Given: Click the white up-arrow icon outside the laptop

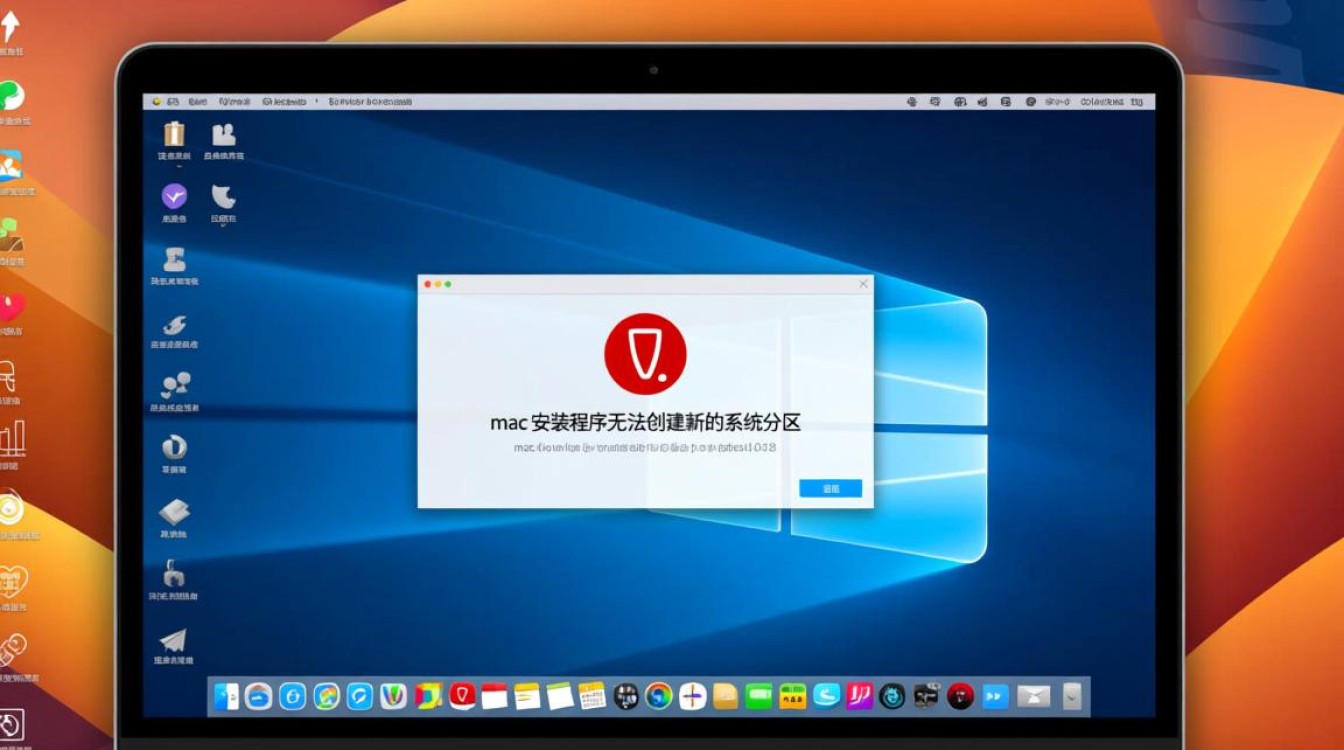Looking at the screenshot, I should coord(10,26).
